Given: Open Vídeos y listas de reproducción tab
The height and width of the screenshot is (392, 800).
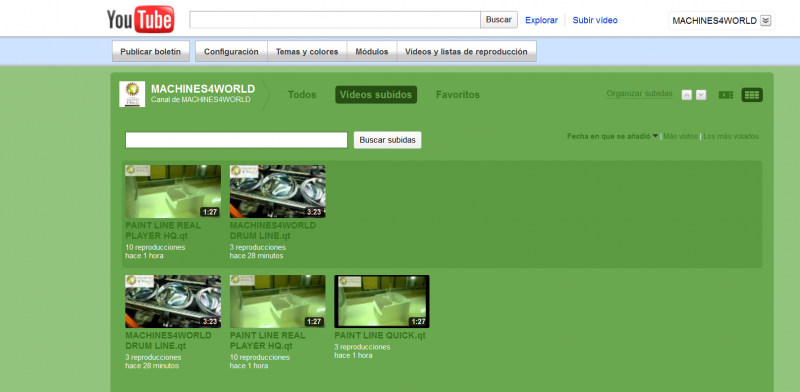Looking at the screenshot, I should (x=466, y=52).
